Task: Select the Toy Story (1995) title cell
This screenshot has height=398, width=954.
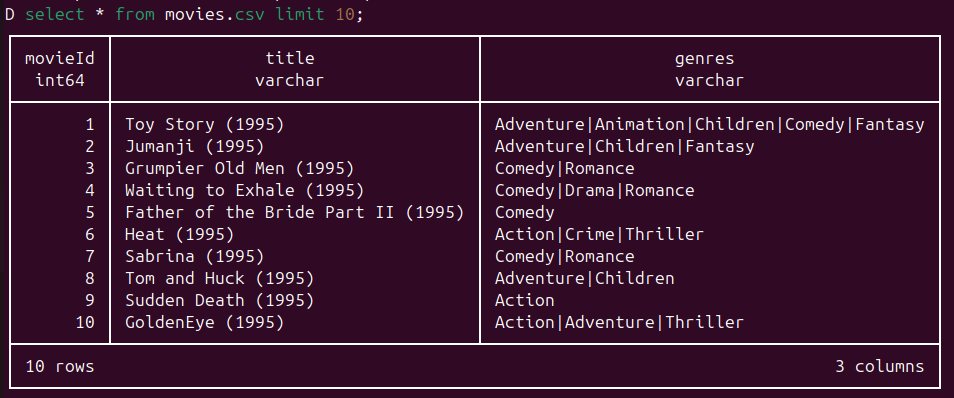Action: [204, 125]
